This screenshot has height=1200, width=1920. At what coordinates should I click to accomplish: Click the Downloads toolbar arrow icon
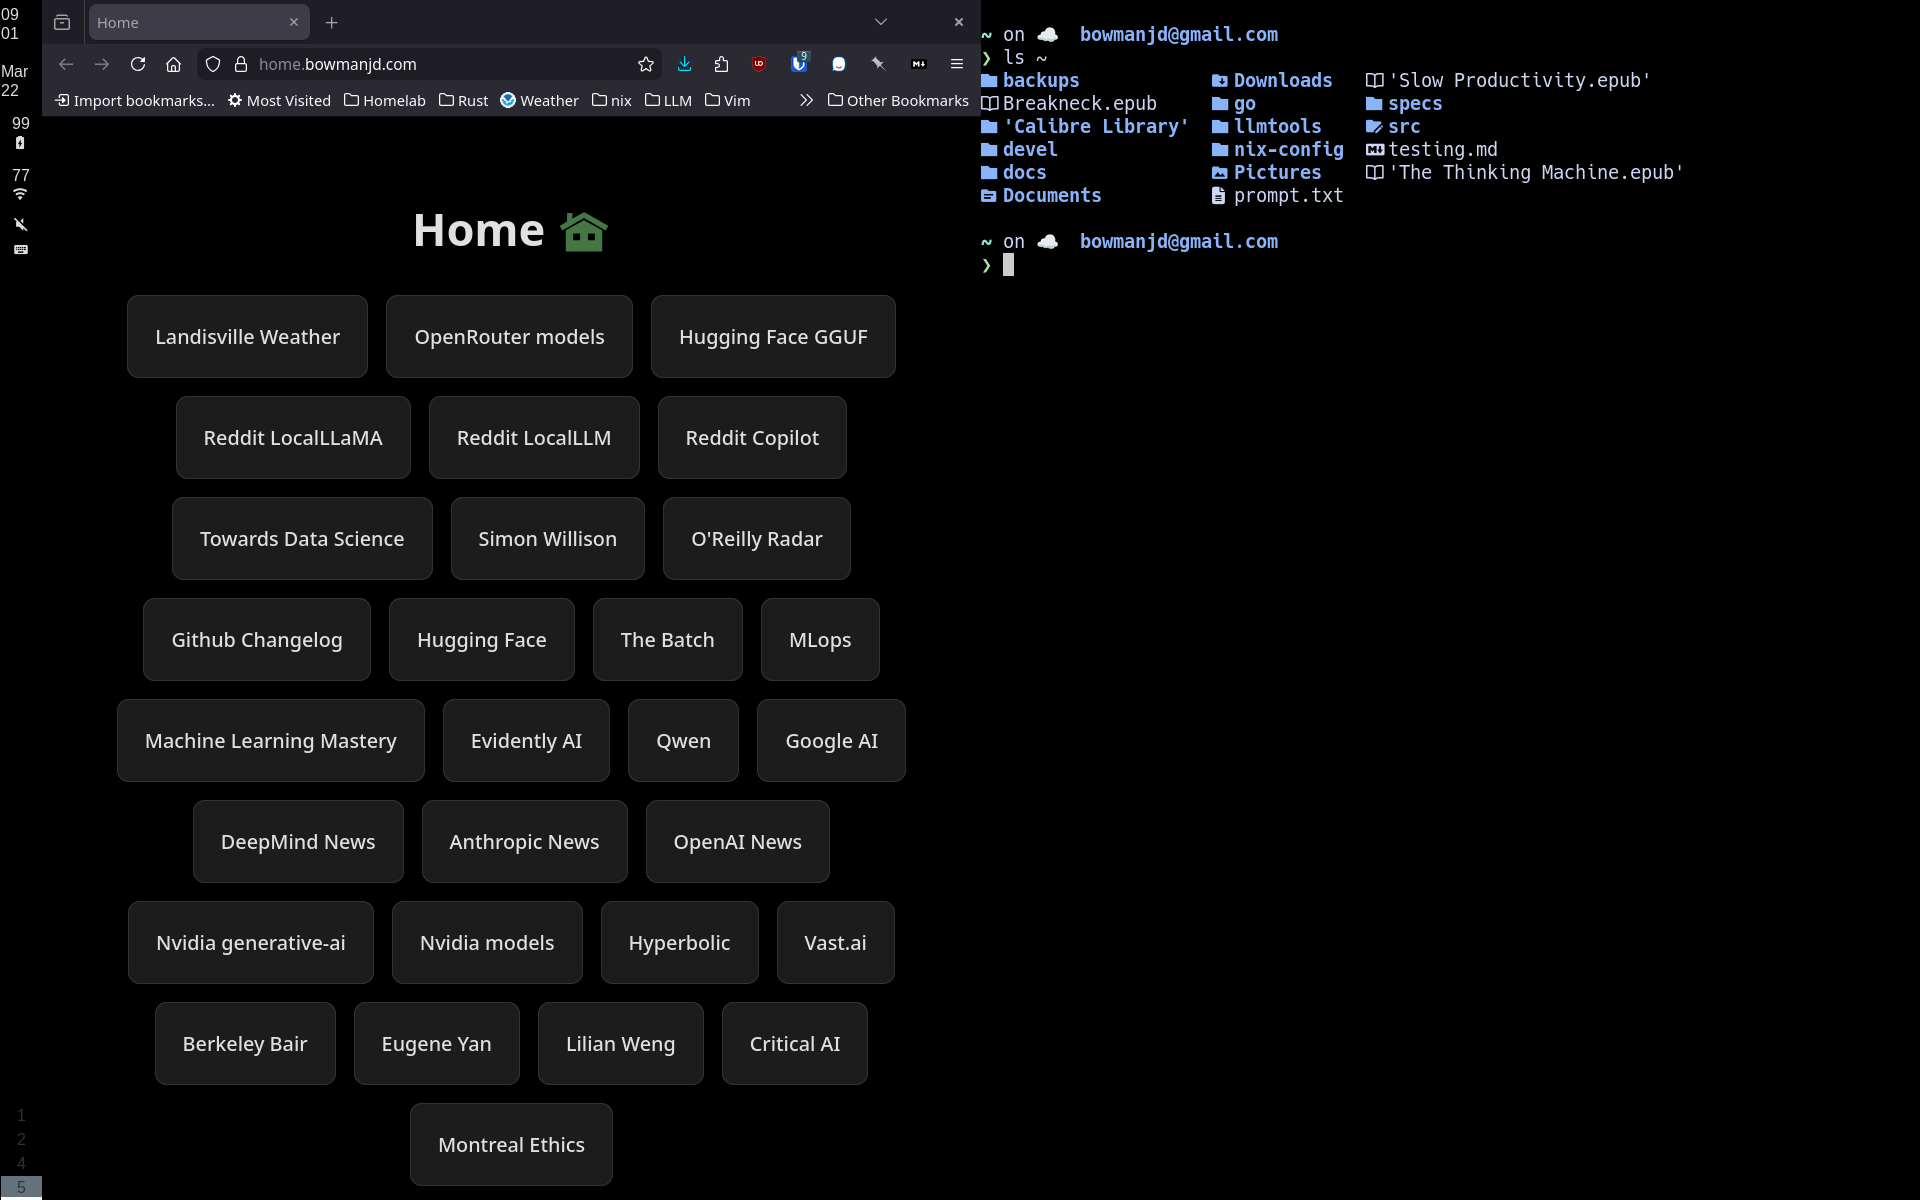coord(684,64)
